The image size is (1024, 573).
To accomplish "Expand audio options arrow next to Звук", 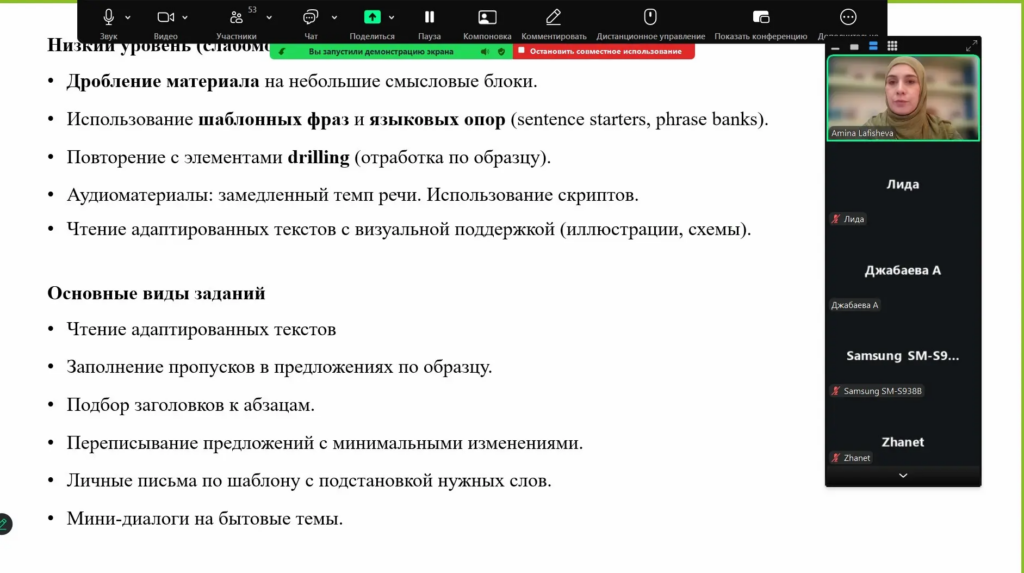I will [x=128, y=18].
